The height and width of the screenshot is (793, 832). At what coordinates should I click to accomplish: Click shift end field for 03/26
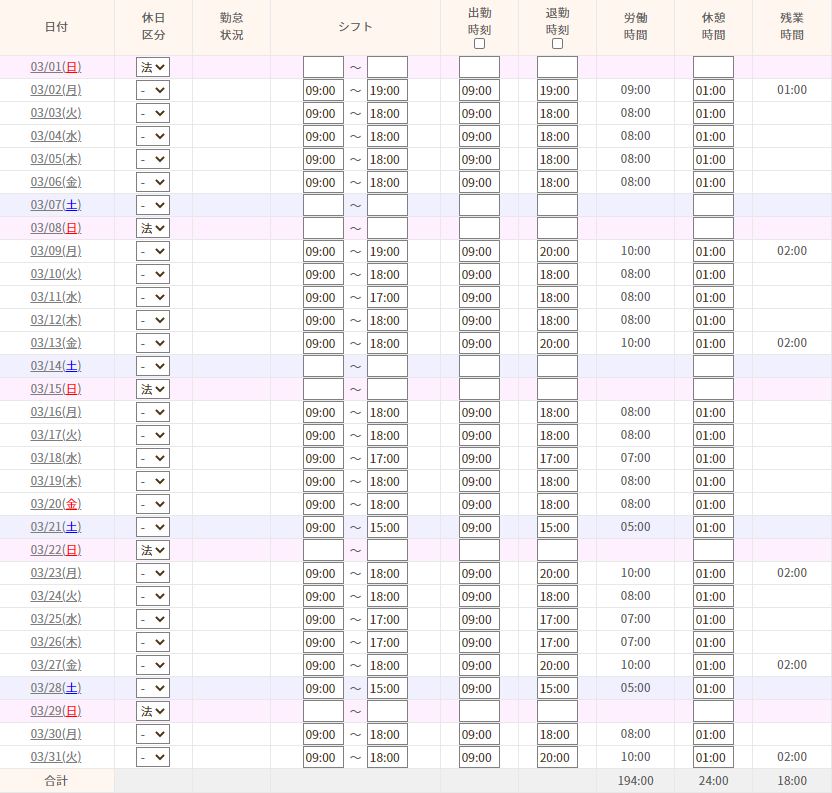click(x=387, y=643)
